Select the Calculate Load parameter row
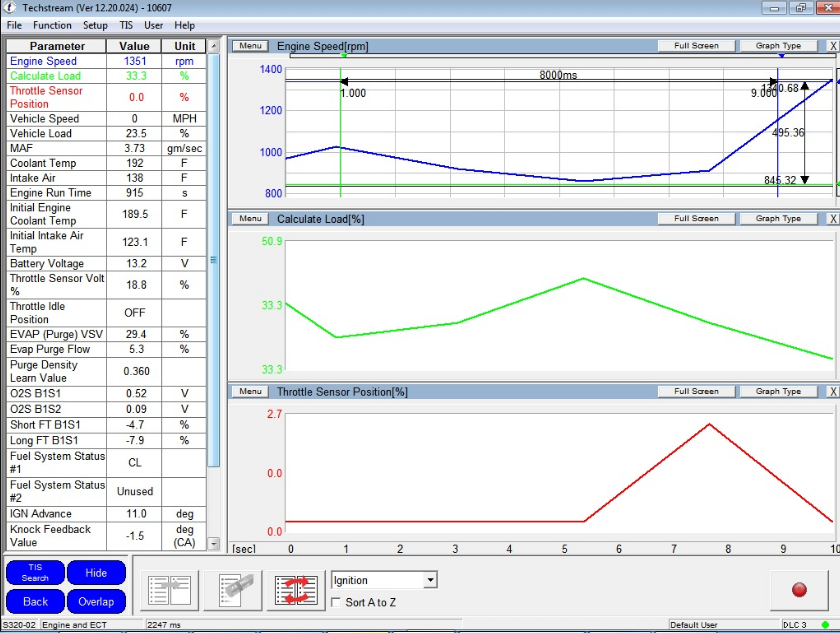Image resolution: width=840 pixels, height=633 pixels. click(x=106, y=76)
